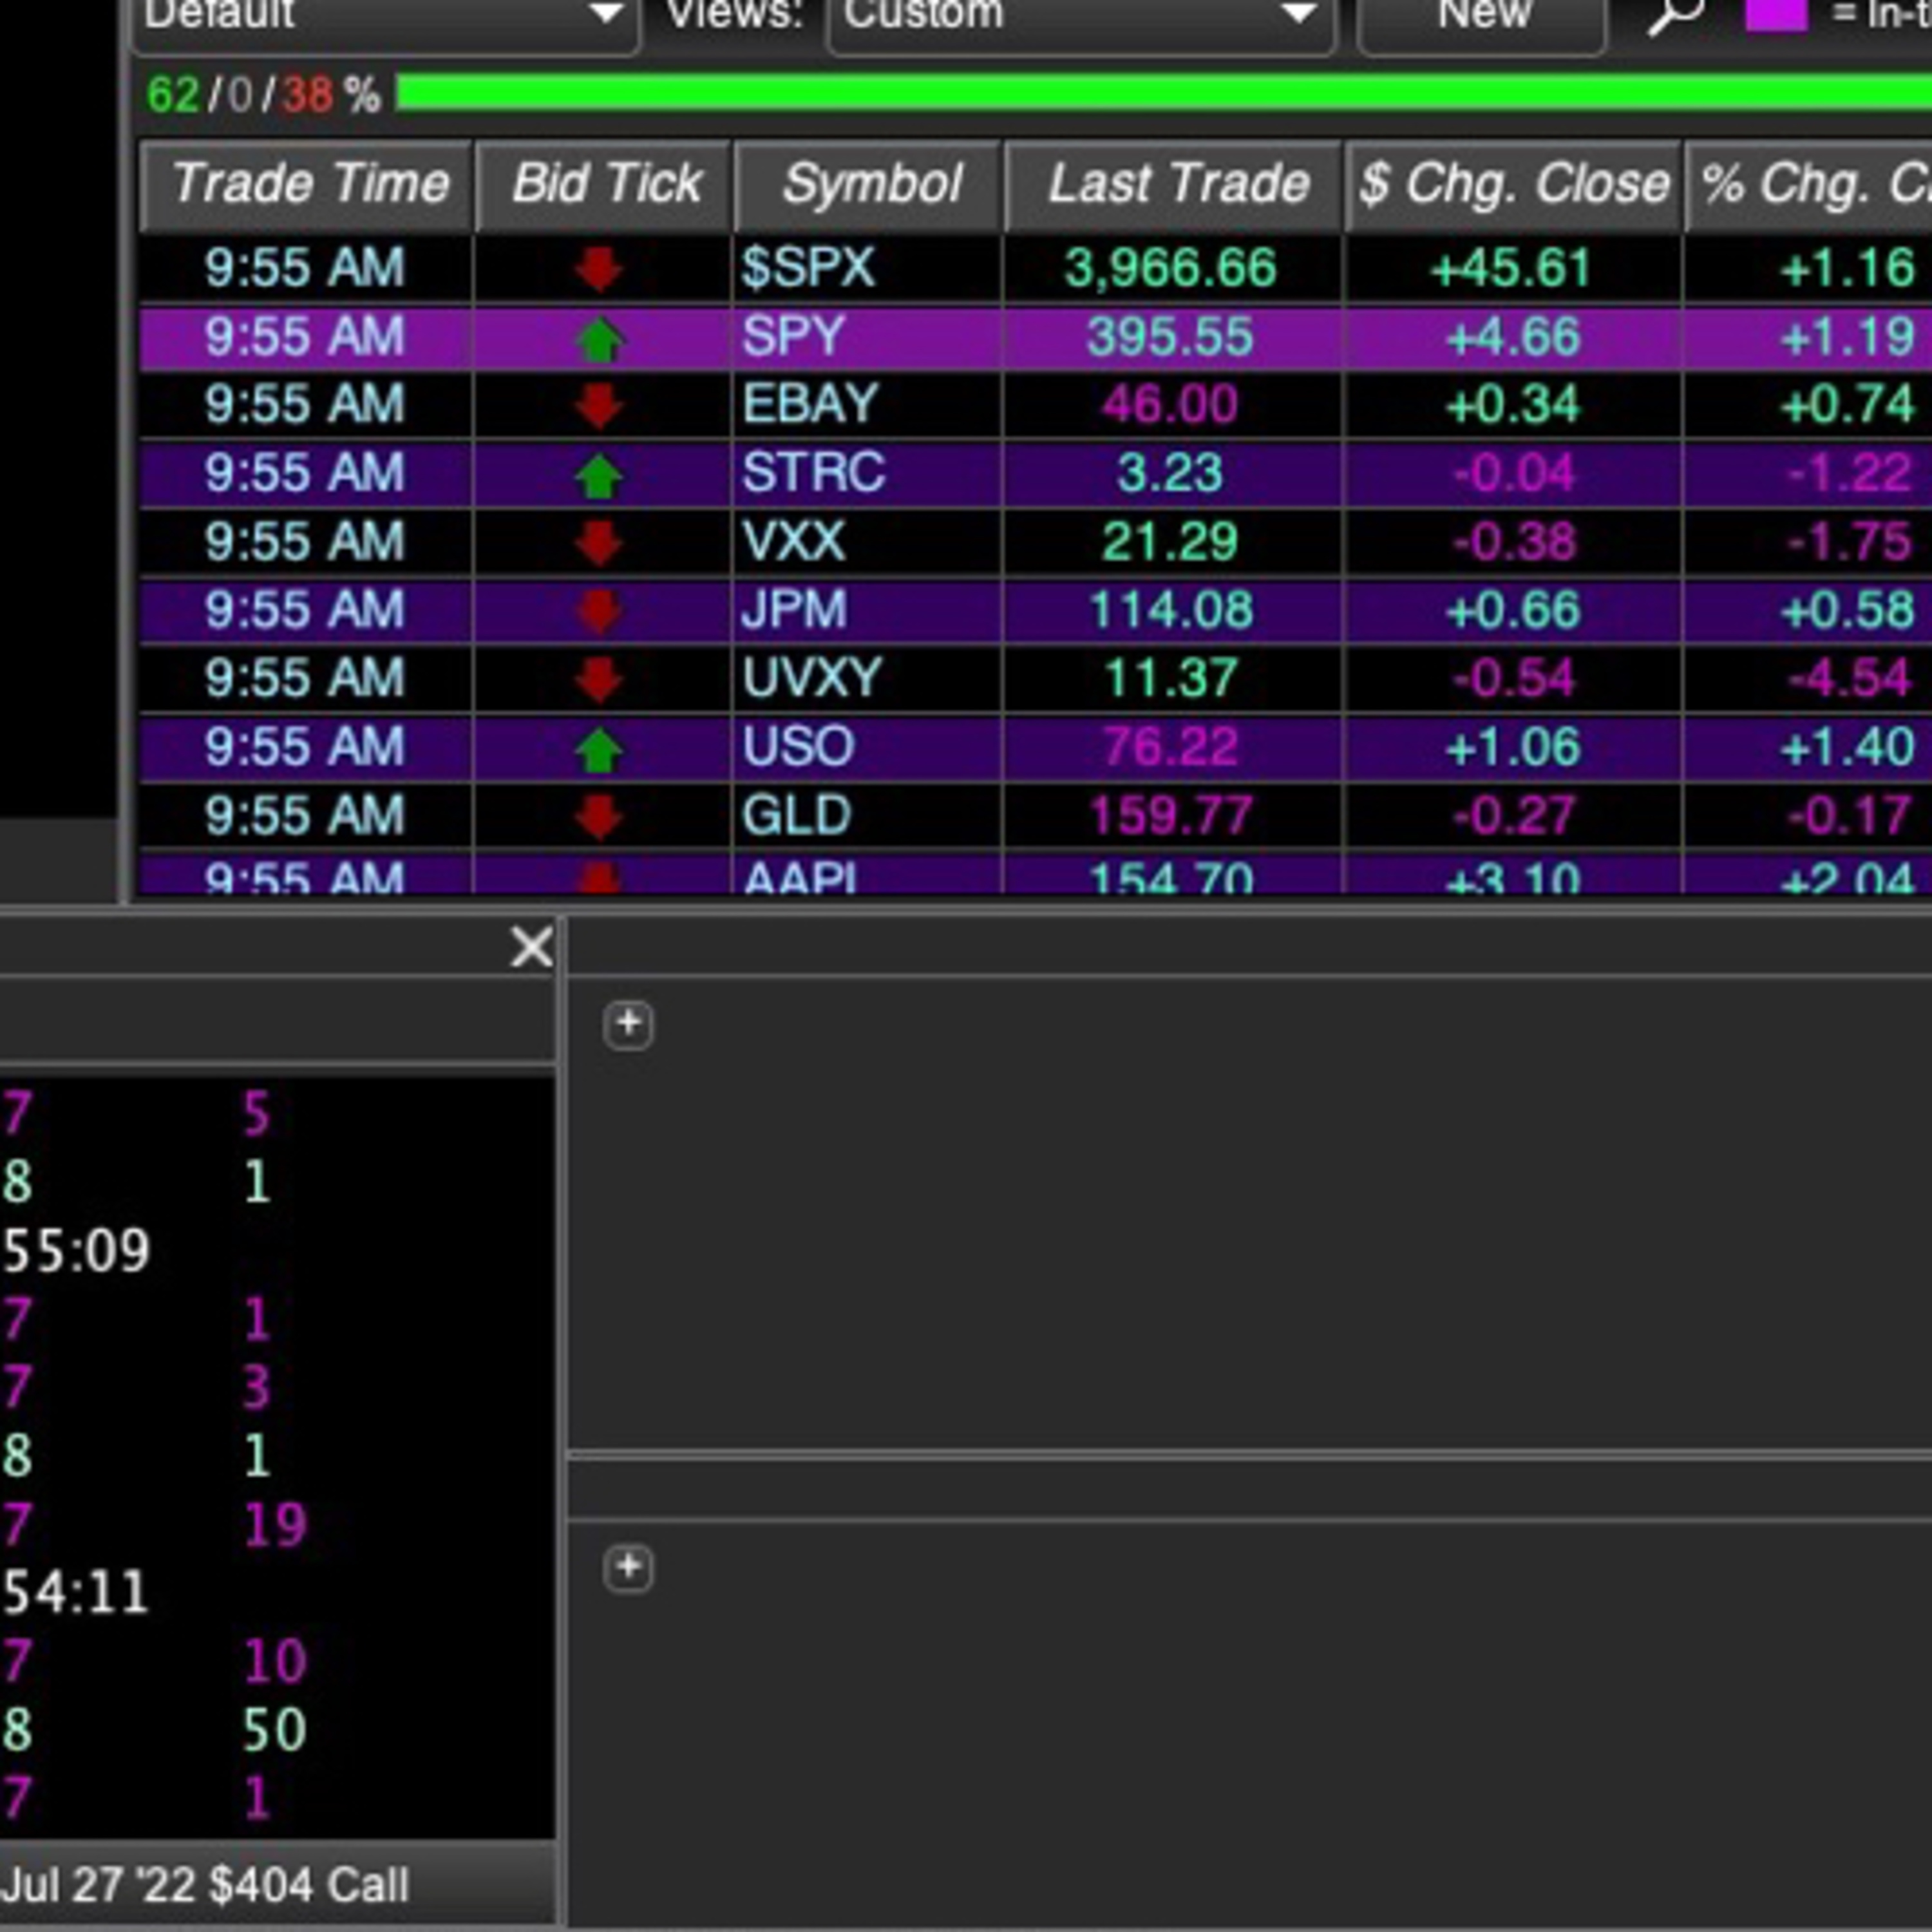The height and width of the screenshot is (1932, 1932).
Task: Select the UVXY symbol cell
Action: [868, 679]
